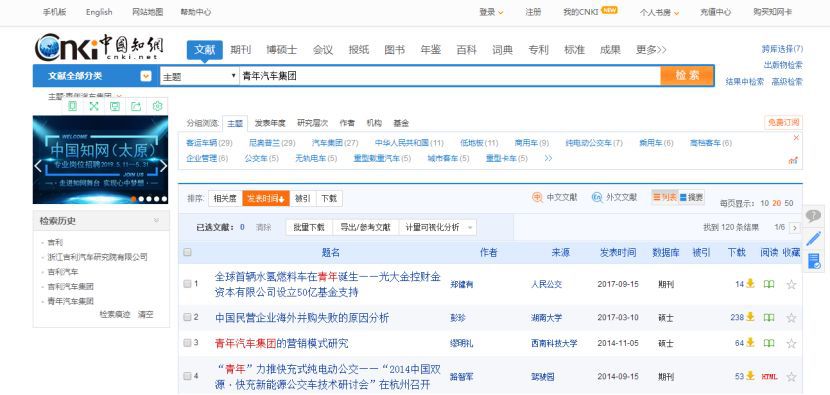Select the 期刊 database tab
The image size is (830, 395).
(x=240, y=50)
